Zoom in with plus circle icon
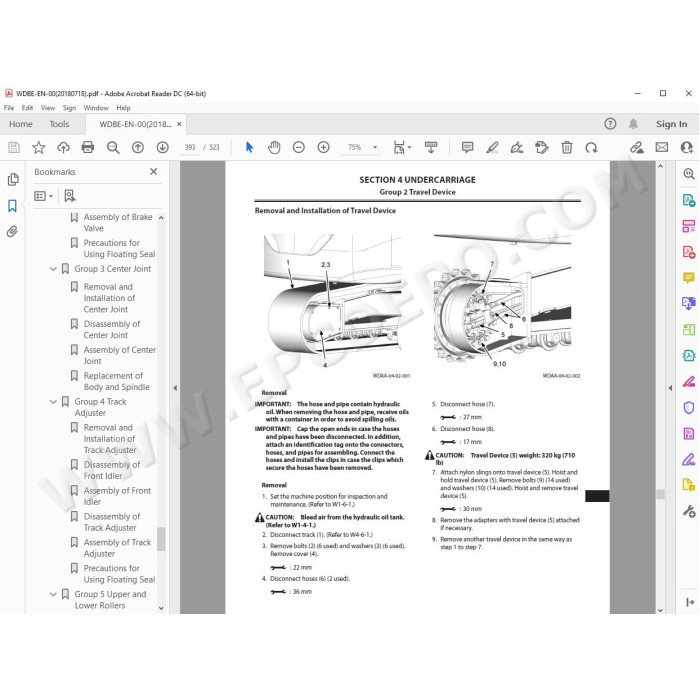Screen dimensions: 700x700 tap(323, 147)
